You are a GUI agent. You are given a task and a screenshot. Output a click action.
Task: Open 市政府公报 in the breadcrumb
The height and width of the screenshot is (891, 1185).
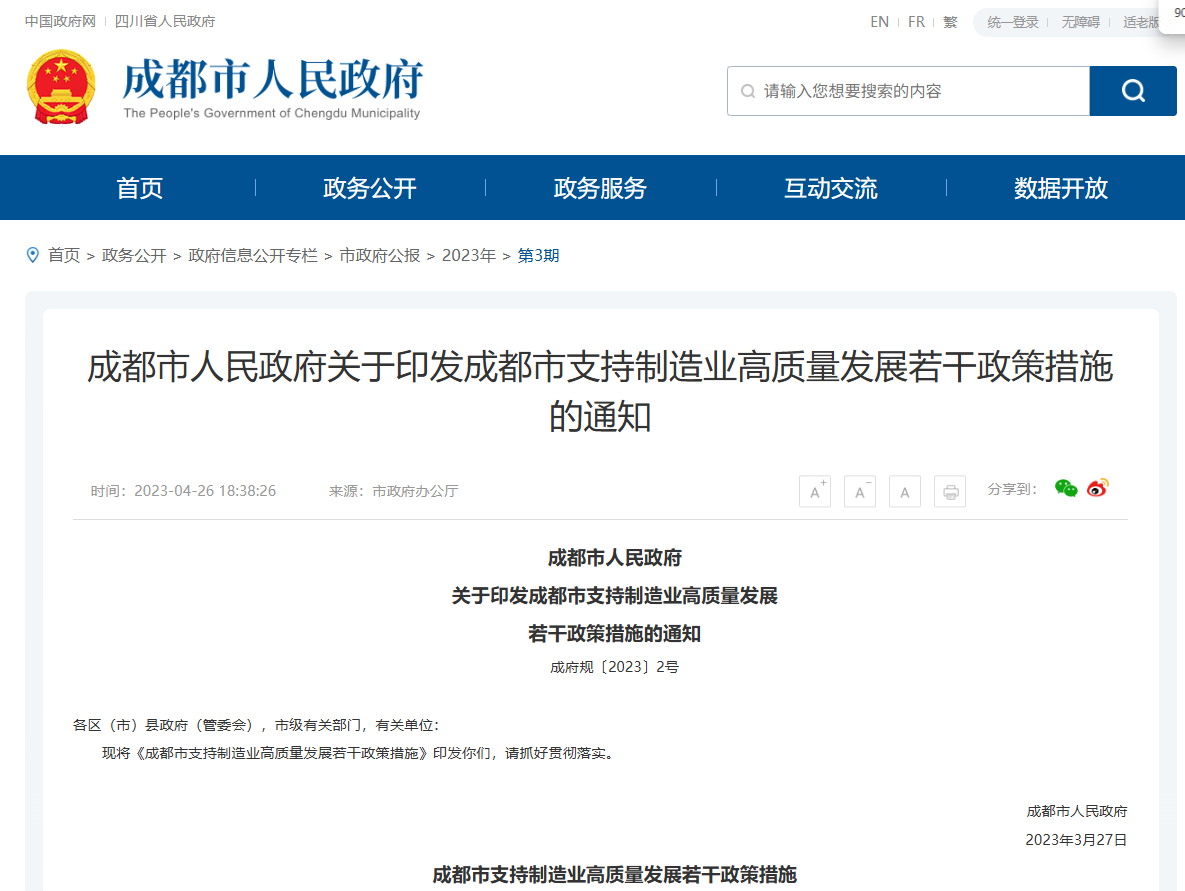[x=377, y=255]
